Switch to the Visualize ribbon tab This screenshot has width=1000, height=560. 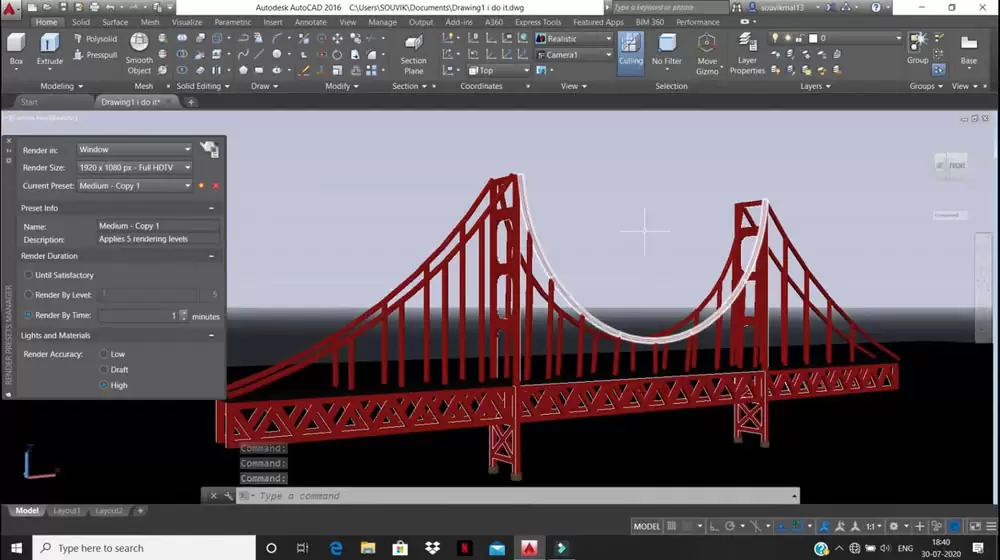click(x=186, y=22)
